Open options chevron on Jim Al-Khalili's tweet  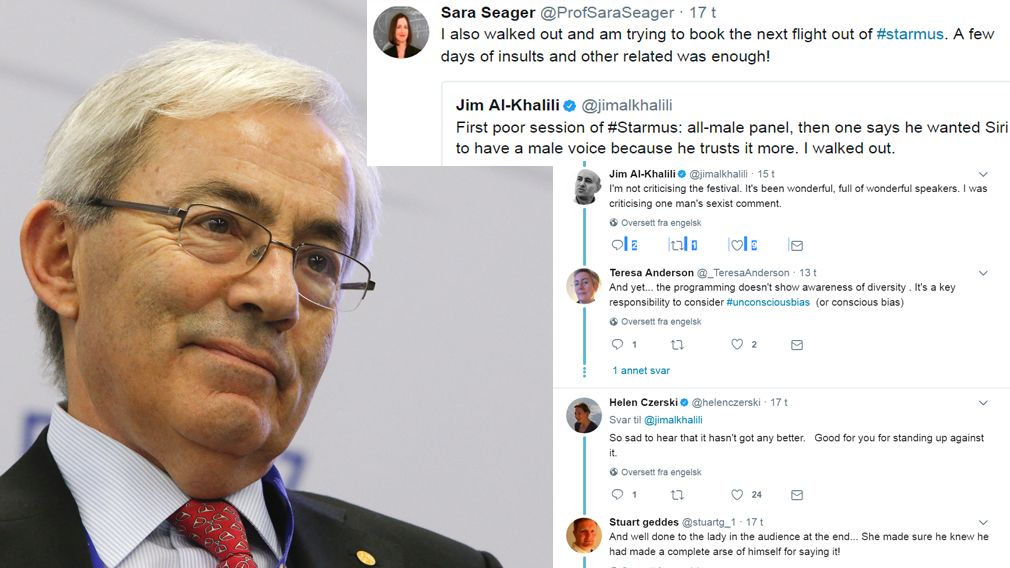(983, 174)
